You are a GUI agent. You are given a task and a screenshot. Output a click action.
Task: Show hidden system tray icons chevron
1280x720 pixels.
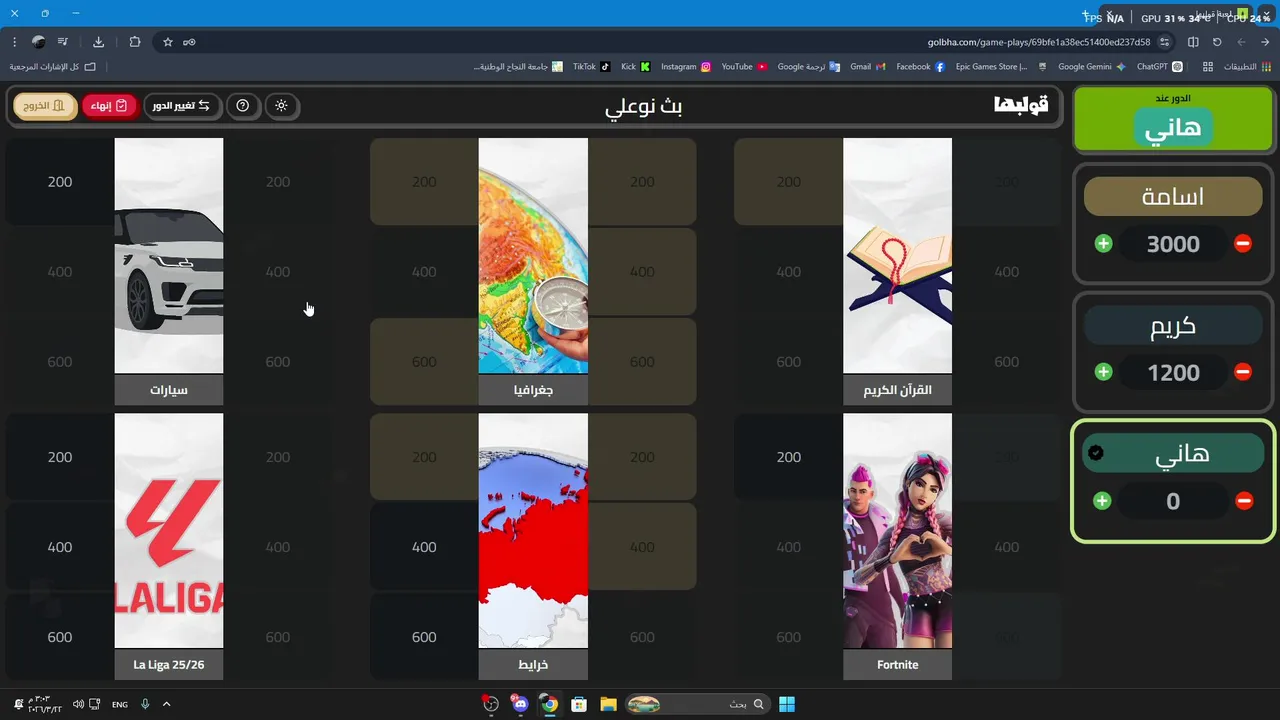pyautogui.click(x=166, y=704)
